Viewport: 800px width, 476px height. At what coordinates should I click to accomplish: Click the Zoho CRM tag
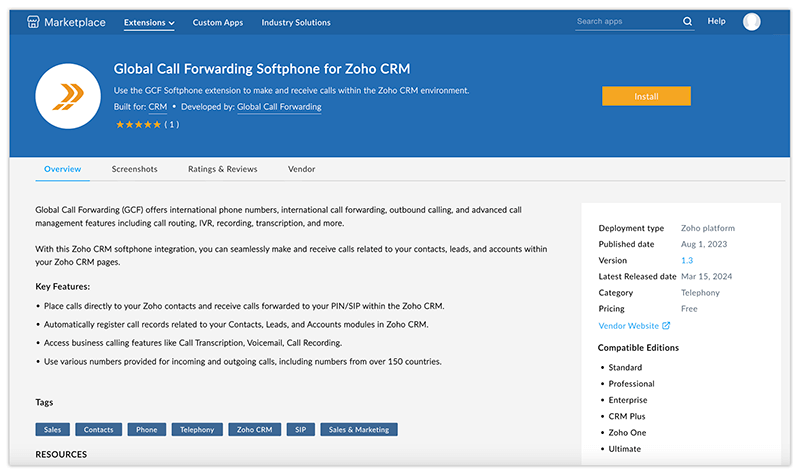[255, 430]
